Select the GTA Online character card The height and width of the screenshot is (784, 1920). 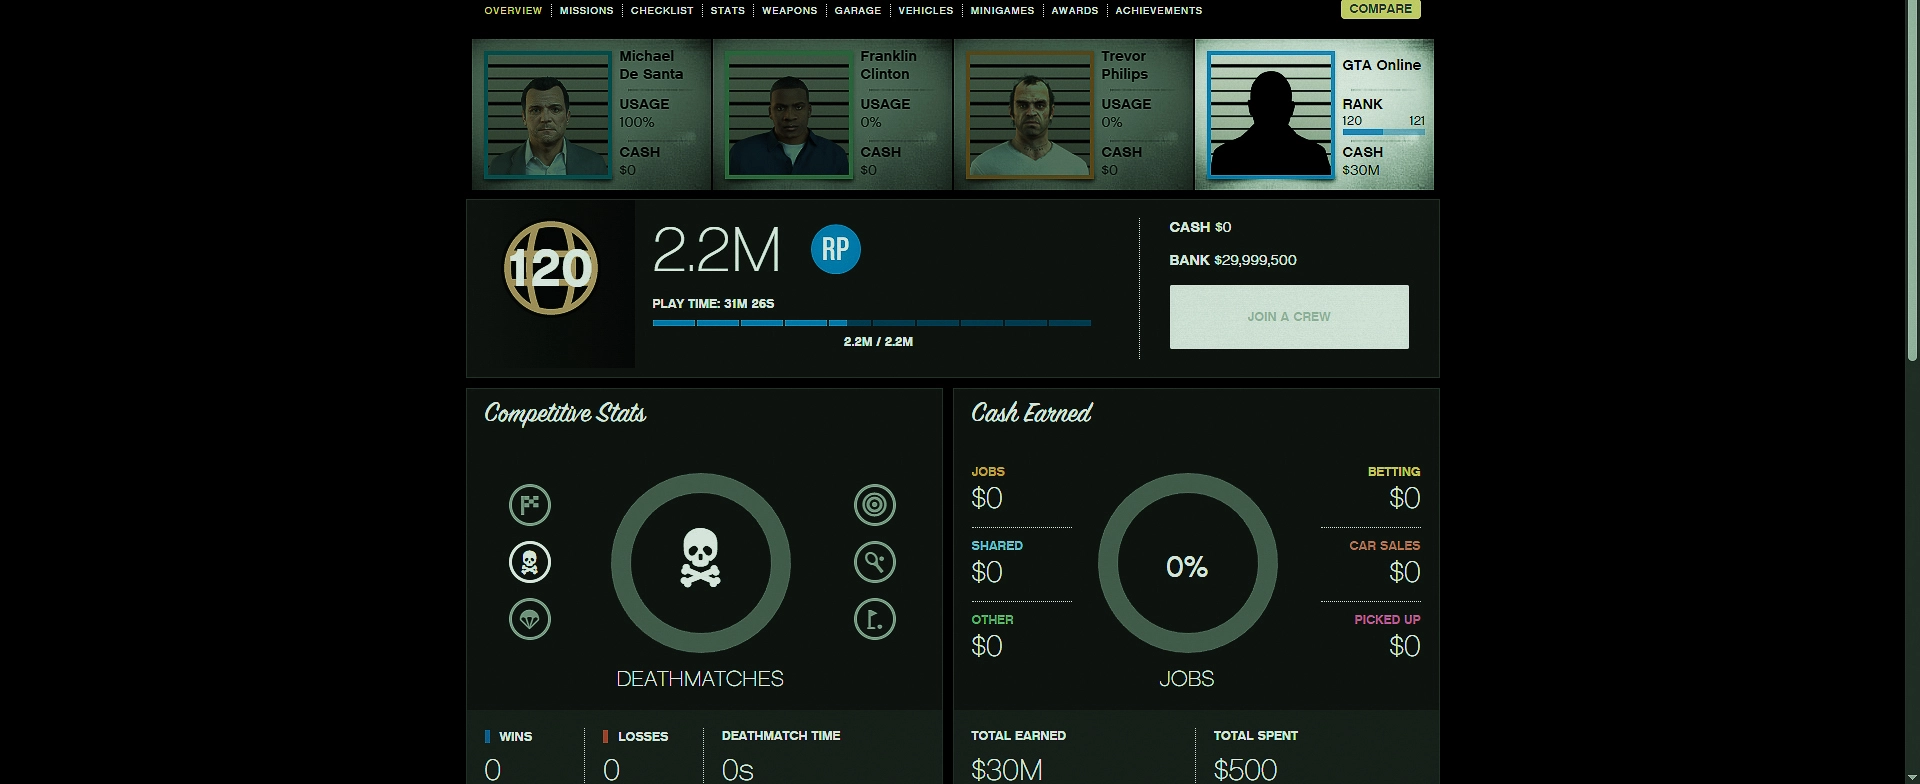pos(1315,115)
